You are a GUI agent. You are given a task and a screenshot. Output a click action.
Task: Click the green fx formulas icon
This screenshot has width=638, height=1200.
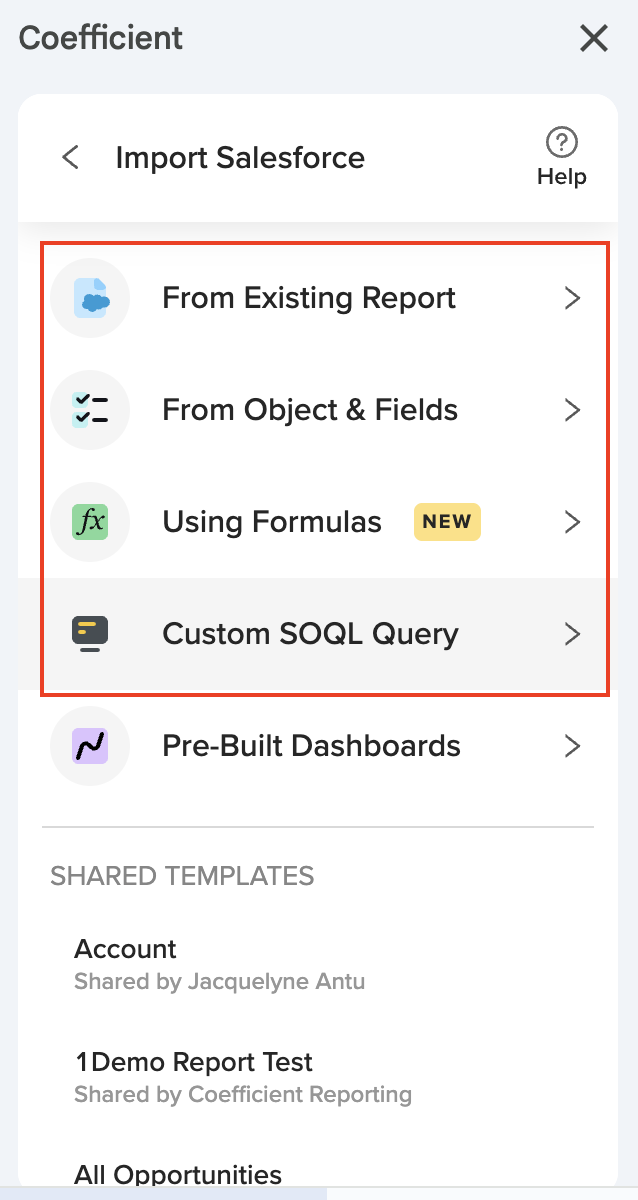tap(90, 522)
